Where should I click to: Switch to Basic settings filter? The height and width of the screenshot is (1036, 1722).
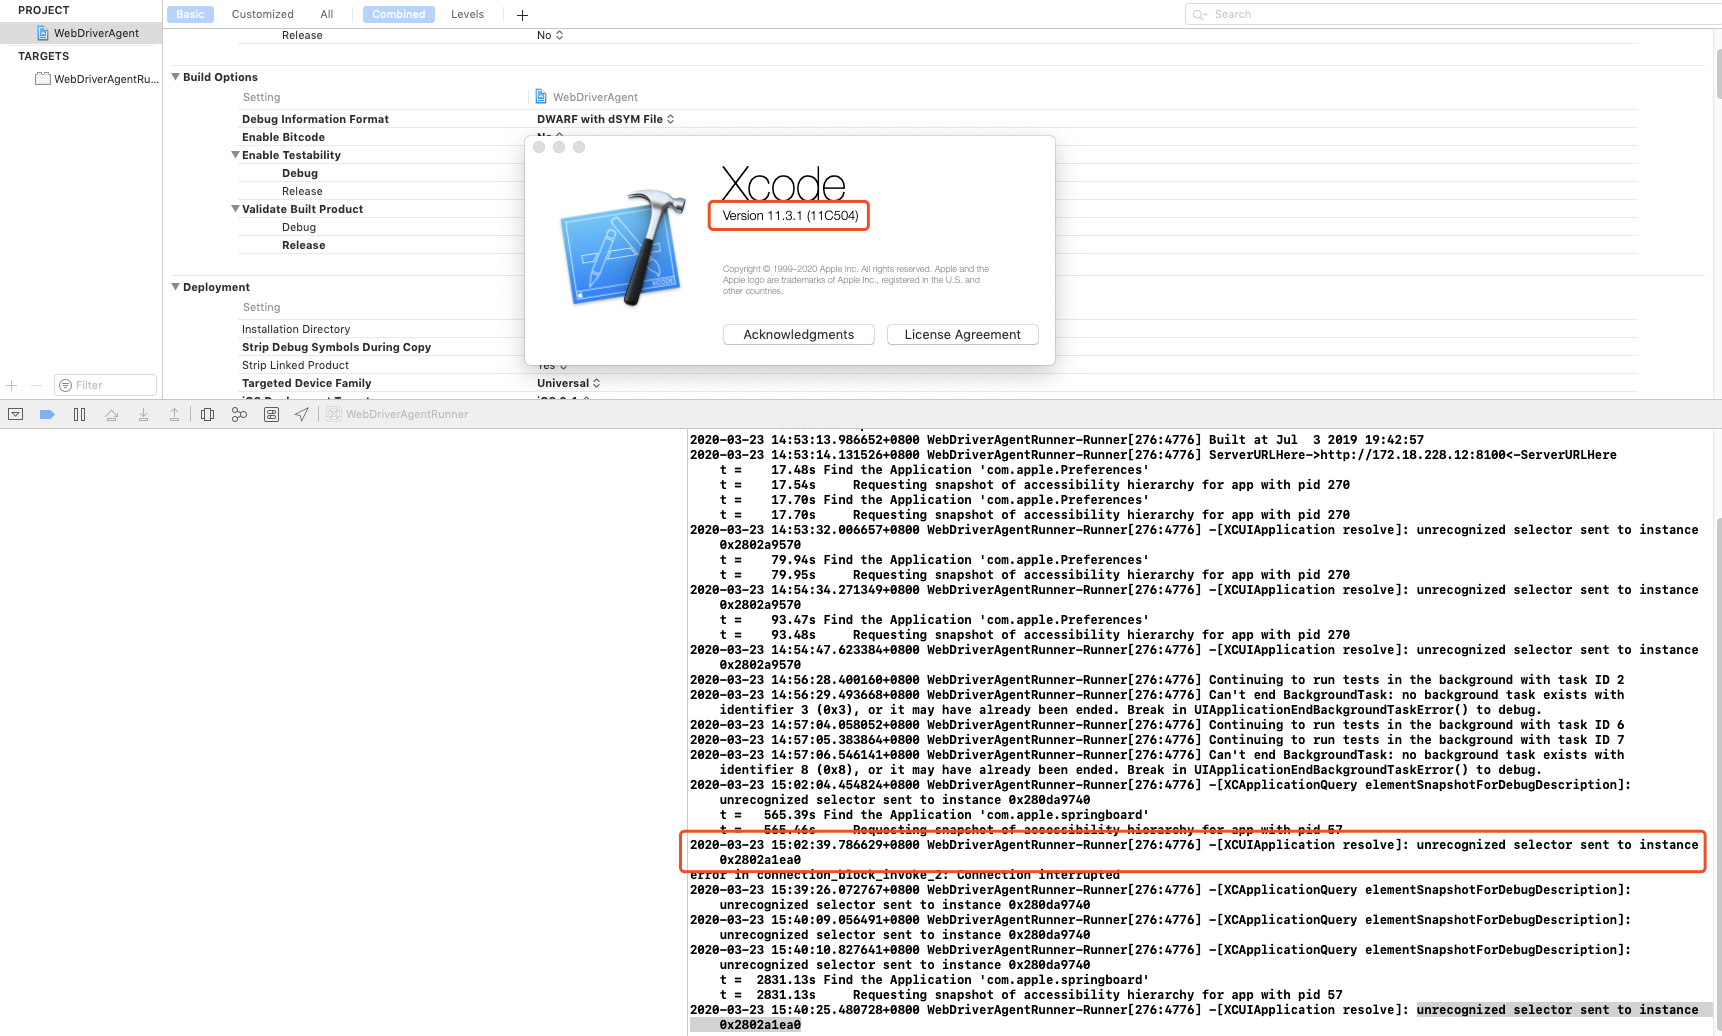tap(190, 14)
